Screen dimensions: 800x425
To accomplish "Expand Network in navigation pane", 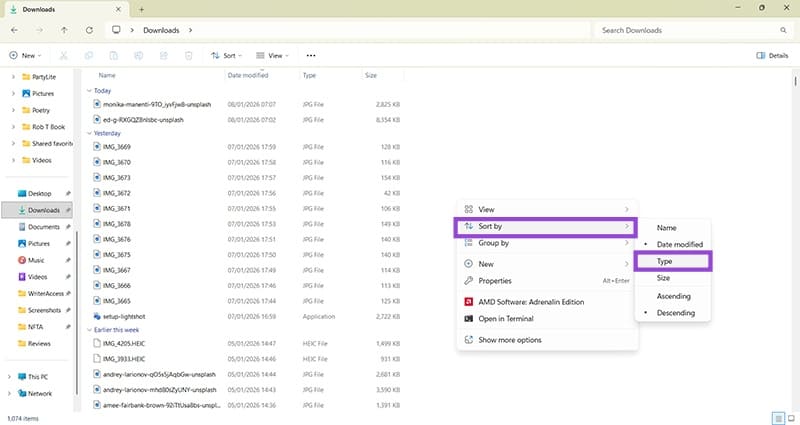I will (9, 393).
